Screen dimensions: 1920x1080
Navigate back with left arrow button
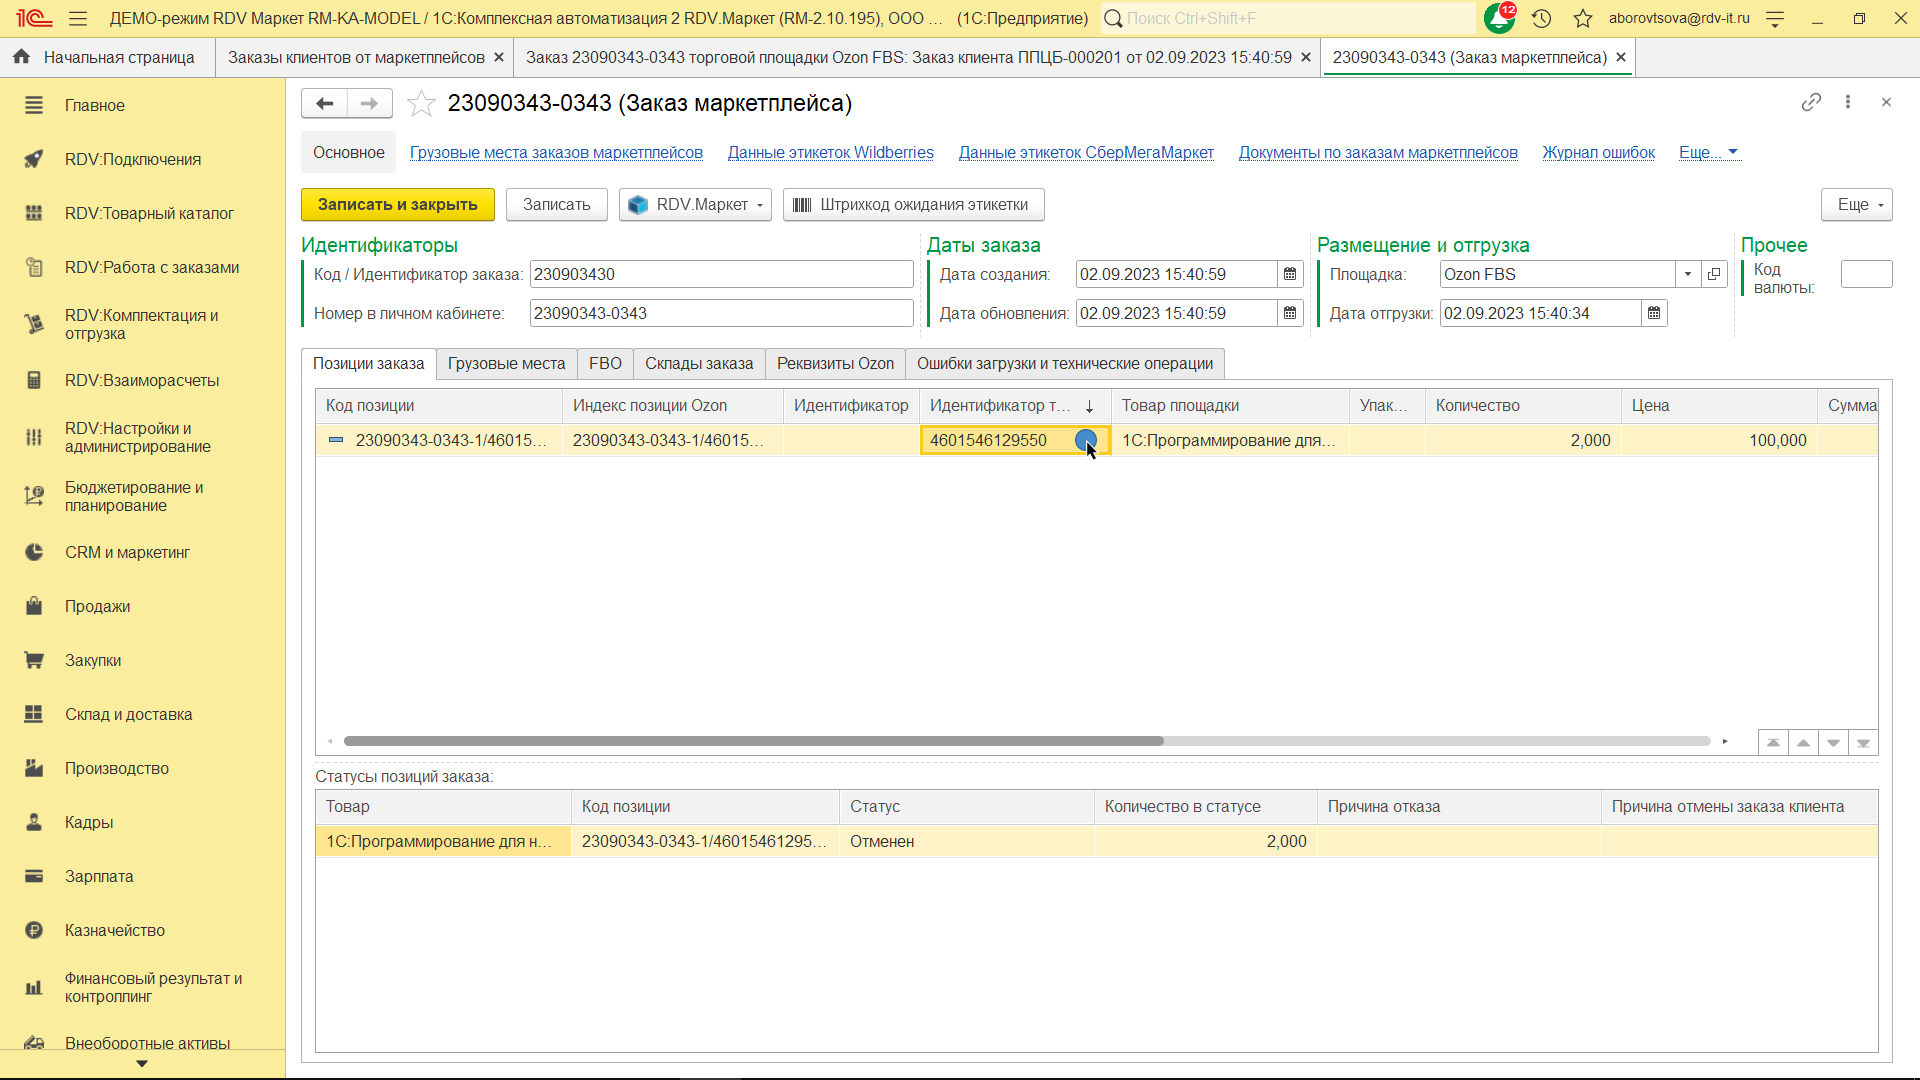tap(325, 103)
